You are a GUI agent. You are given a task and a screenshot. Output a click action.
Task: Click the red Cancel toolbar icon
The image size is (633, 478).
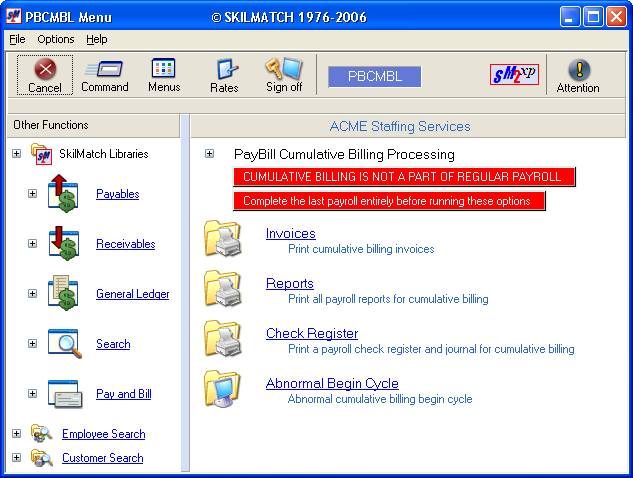45,69
